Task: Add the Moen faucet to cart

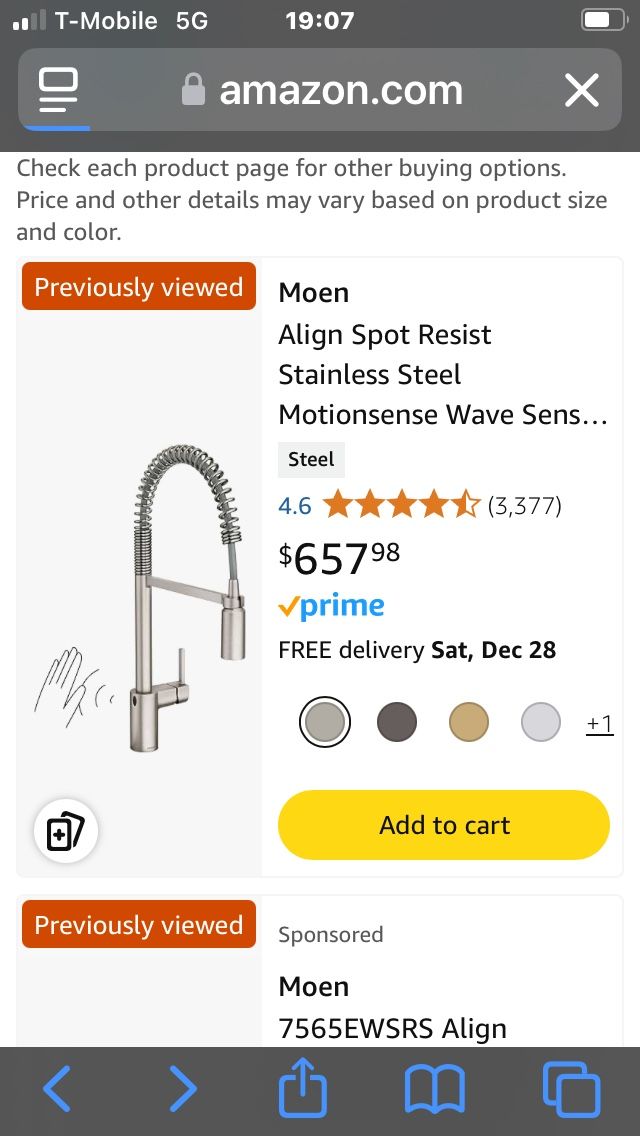Action: [x=444, y=825]
